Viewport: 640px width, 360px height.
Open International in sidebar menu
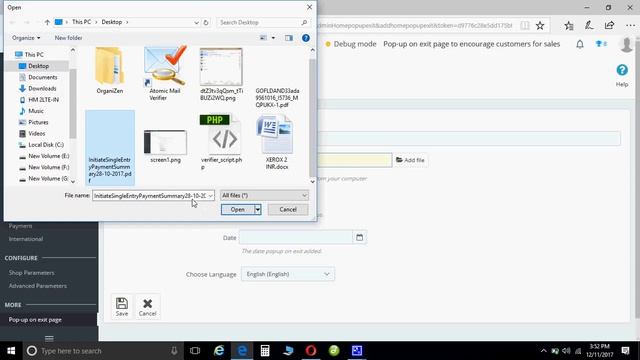[x=26, y=239]
